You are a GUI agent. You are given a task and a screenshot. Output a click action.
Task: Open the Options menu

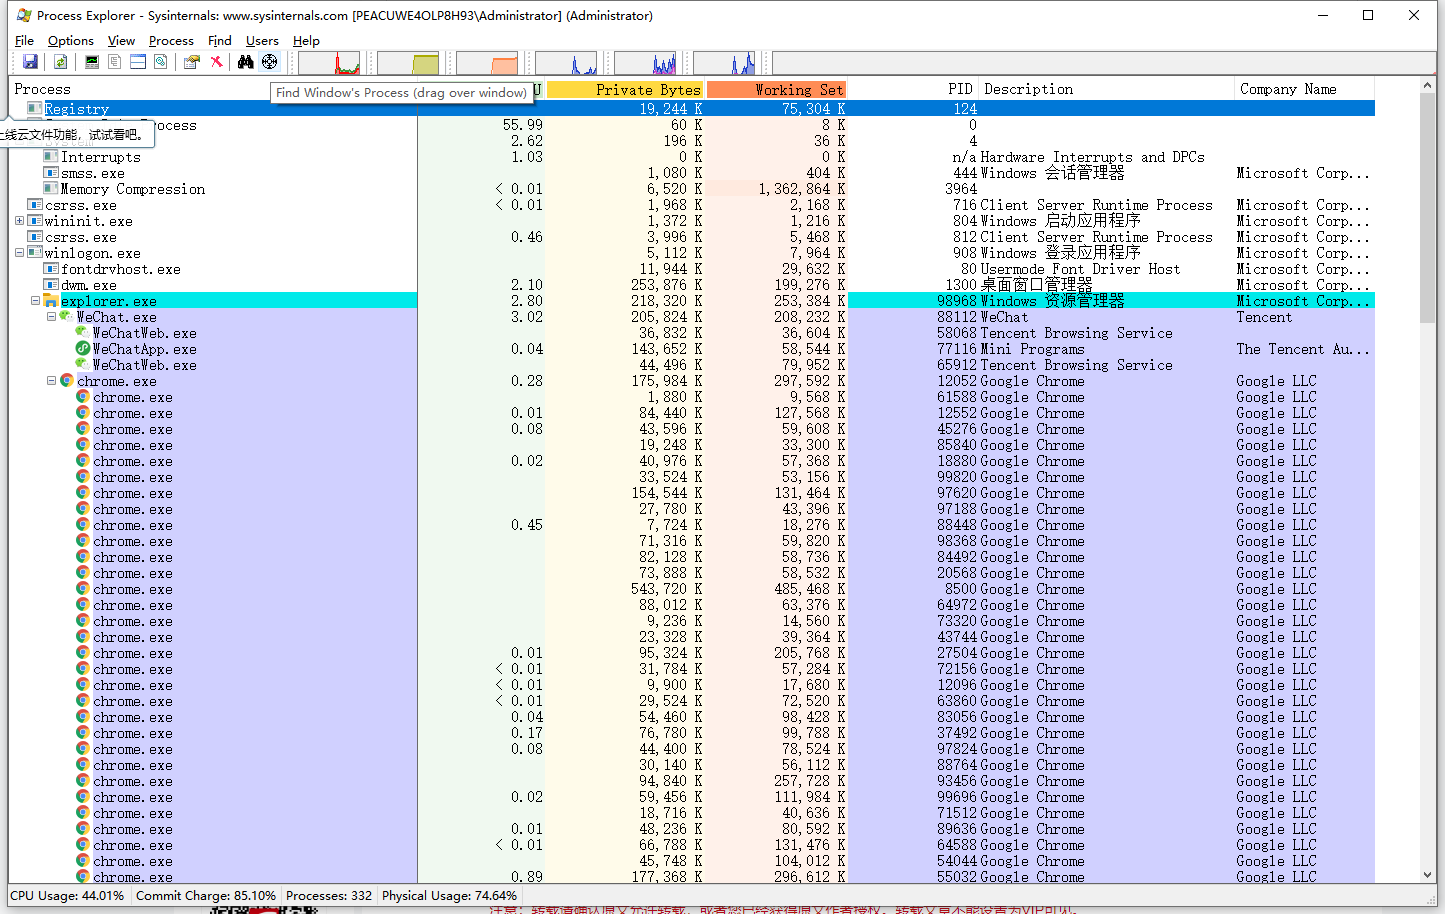pyautogui.click(x=71, y=41)
